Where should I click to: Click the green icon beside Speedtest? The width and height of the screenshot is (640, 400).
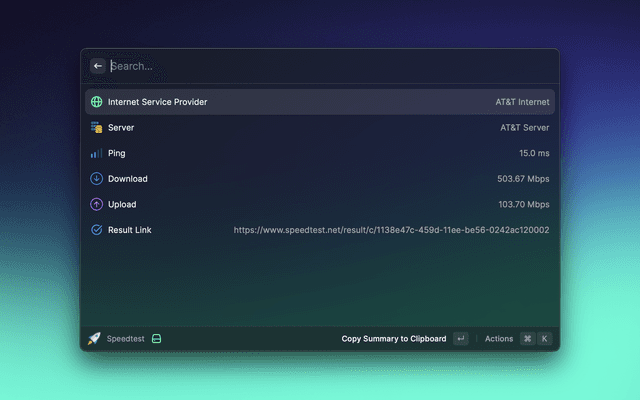[156, 338]
